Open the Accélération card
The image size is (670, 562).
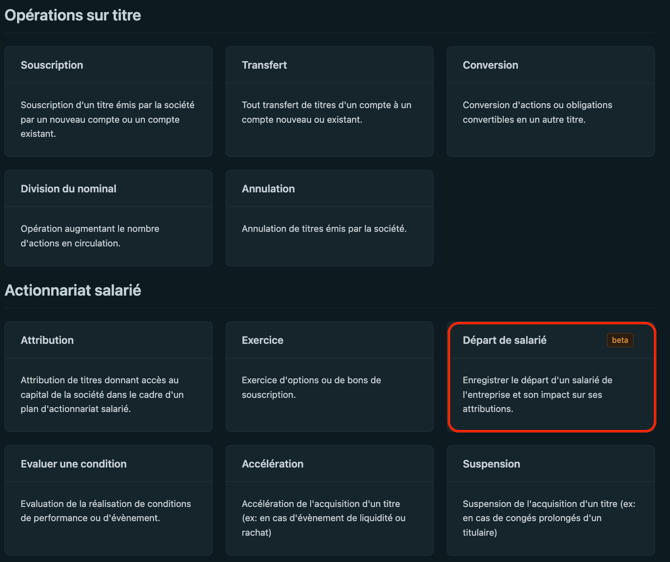tap(329, 500)
